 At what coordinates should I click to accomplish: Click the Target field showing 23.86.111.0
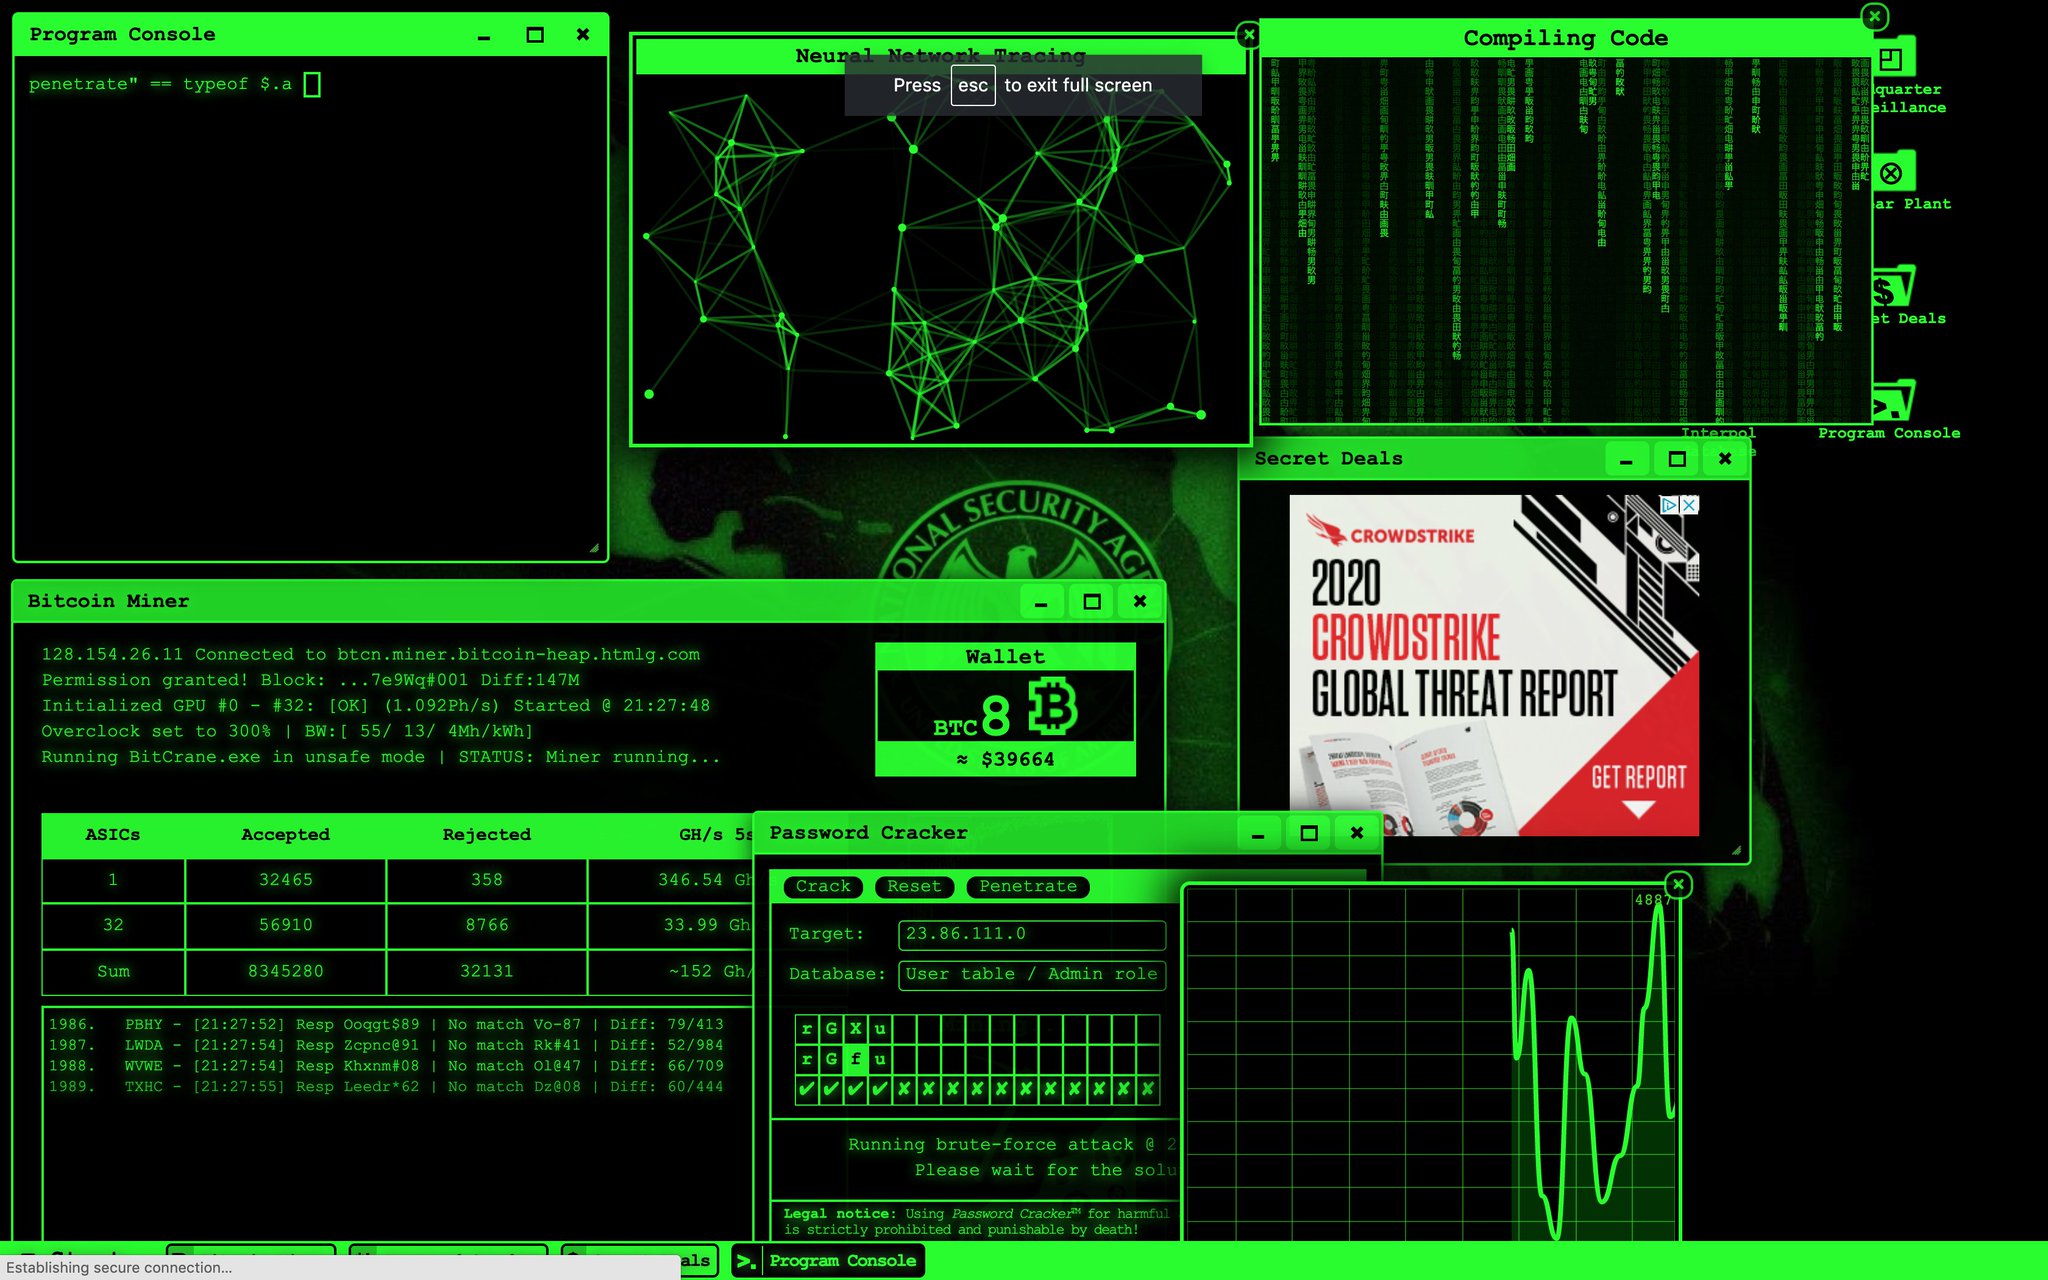[x=1032, y=934]
